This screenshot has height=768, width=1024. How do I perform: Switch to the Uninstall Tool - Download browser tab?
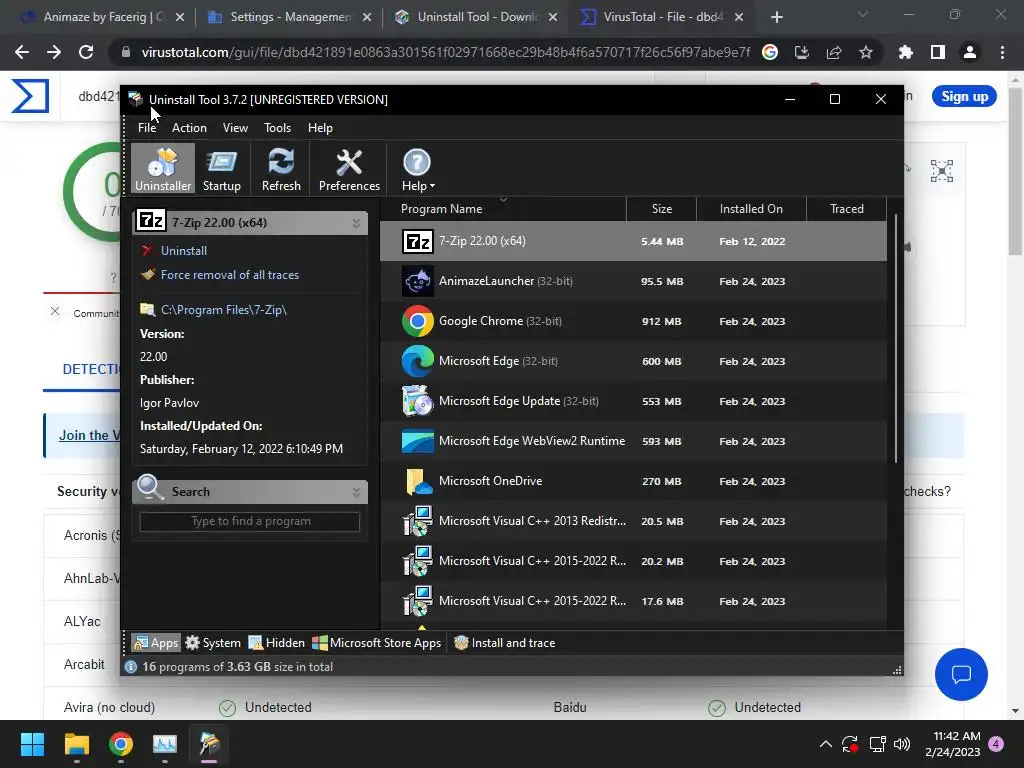pyautogui.click(x=477, y=17)
